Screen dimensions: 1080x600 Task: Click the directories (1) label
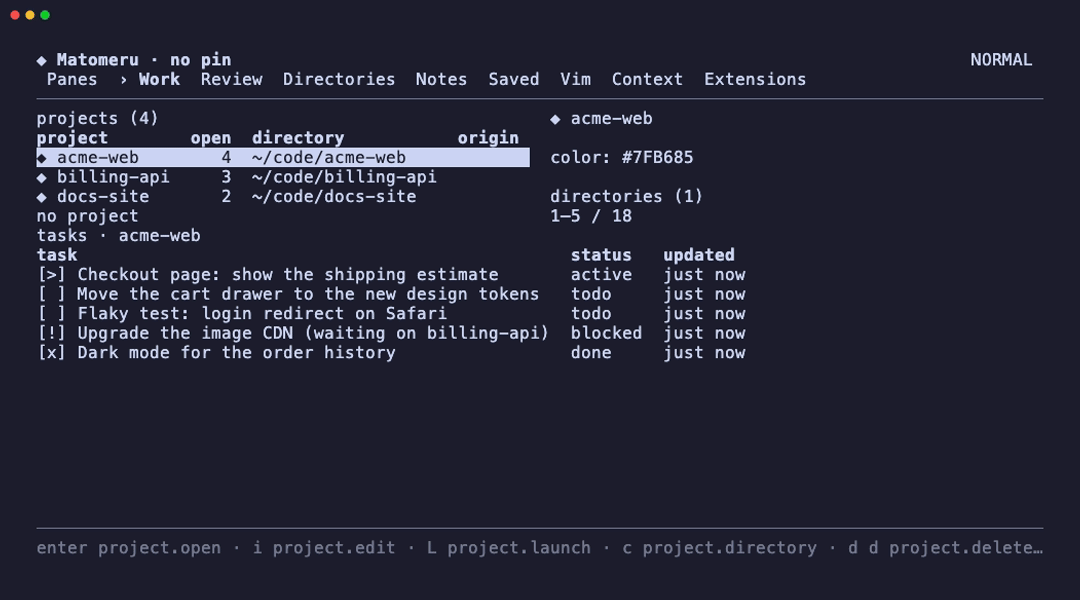click(x=627, y=196)
